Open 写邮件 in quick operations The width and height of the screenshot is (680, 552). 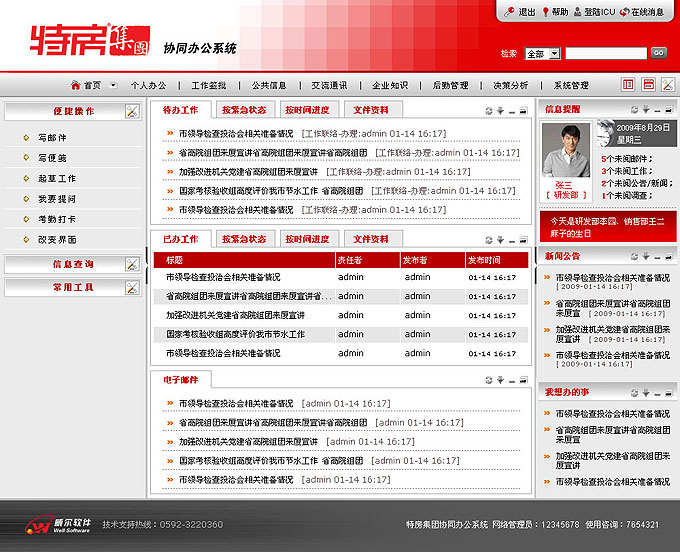click(52, 137)
